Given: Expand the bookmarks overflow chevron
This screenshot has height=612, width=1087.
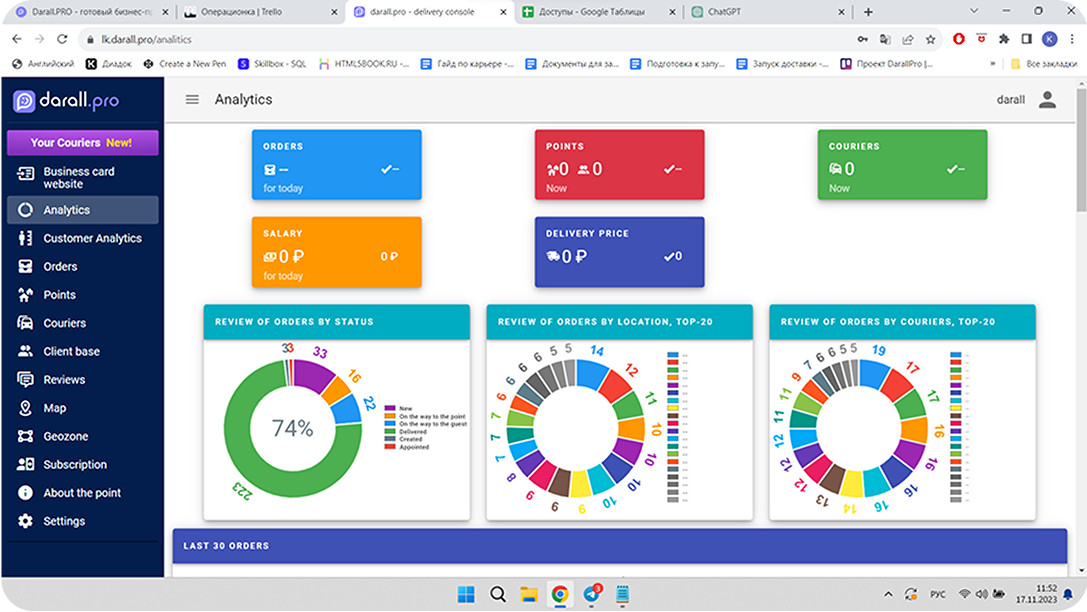Looking at the screenshot, I should (992, 63).
